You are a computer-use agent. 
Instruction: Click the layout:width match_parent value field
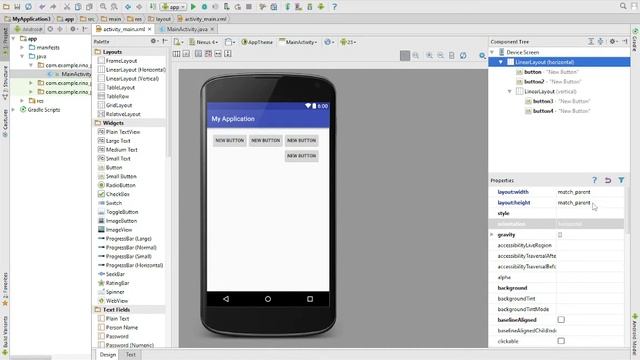pos(590,192)
